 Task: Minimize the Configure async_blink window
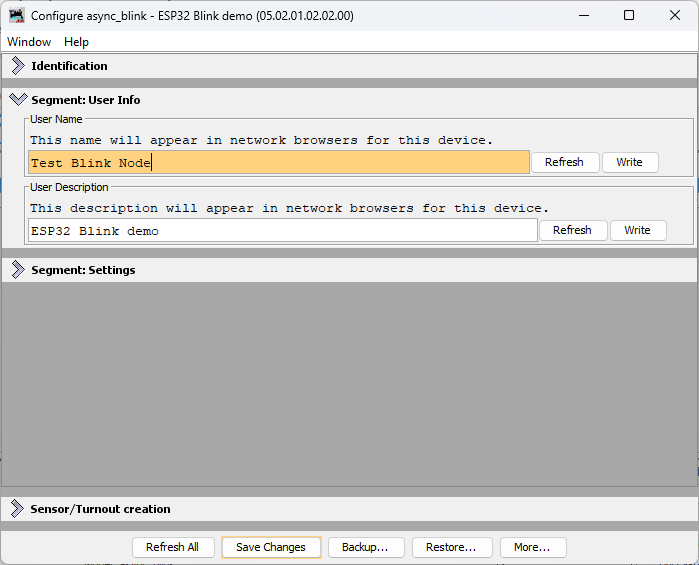pos(584,16)
